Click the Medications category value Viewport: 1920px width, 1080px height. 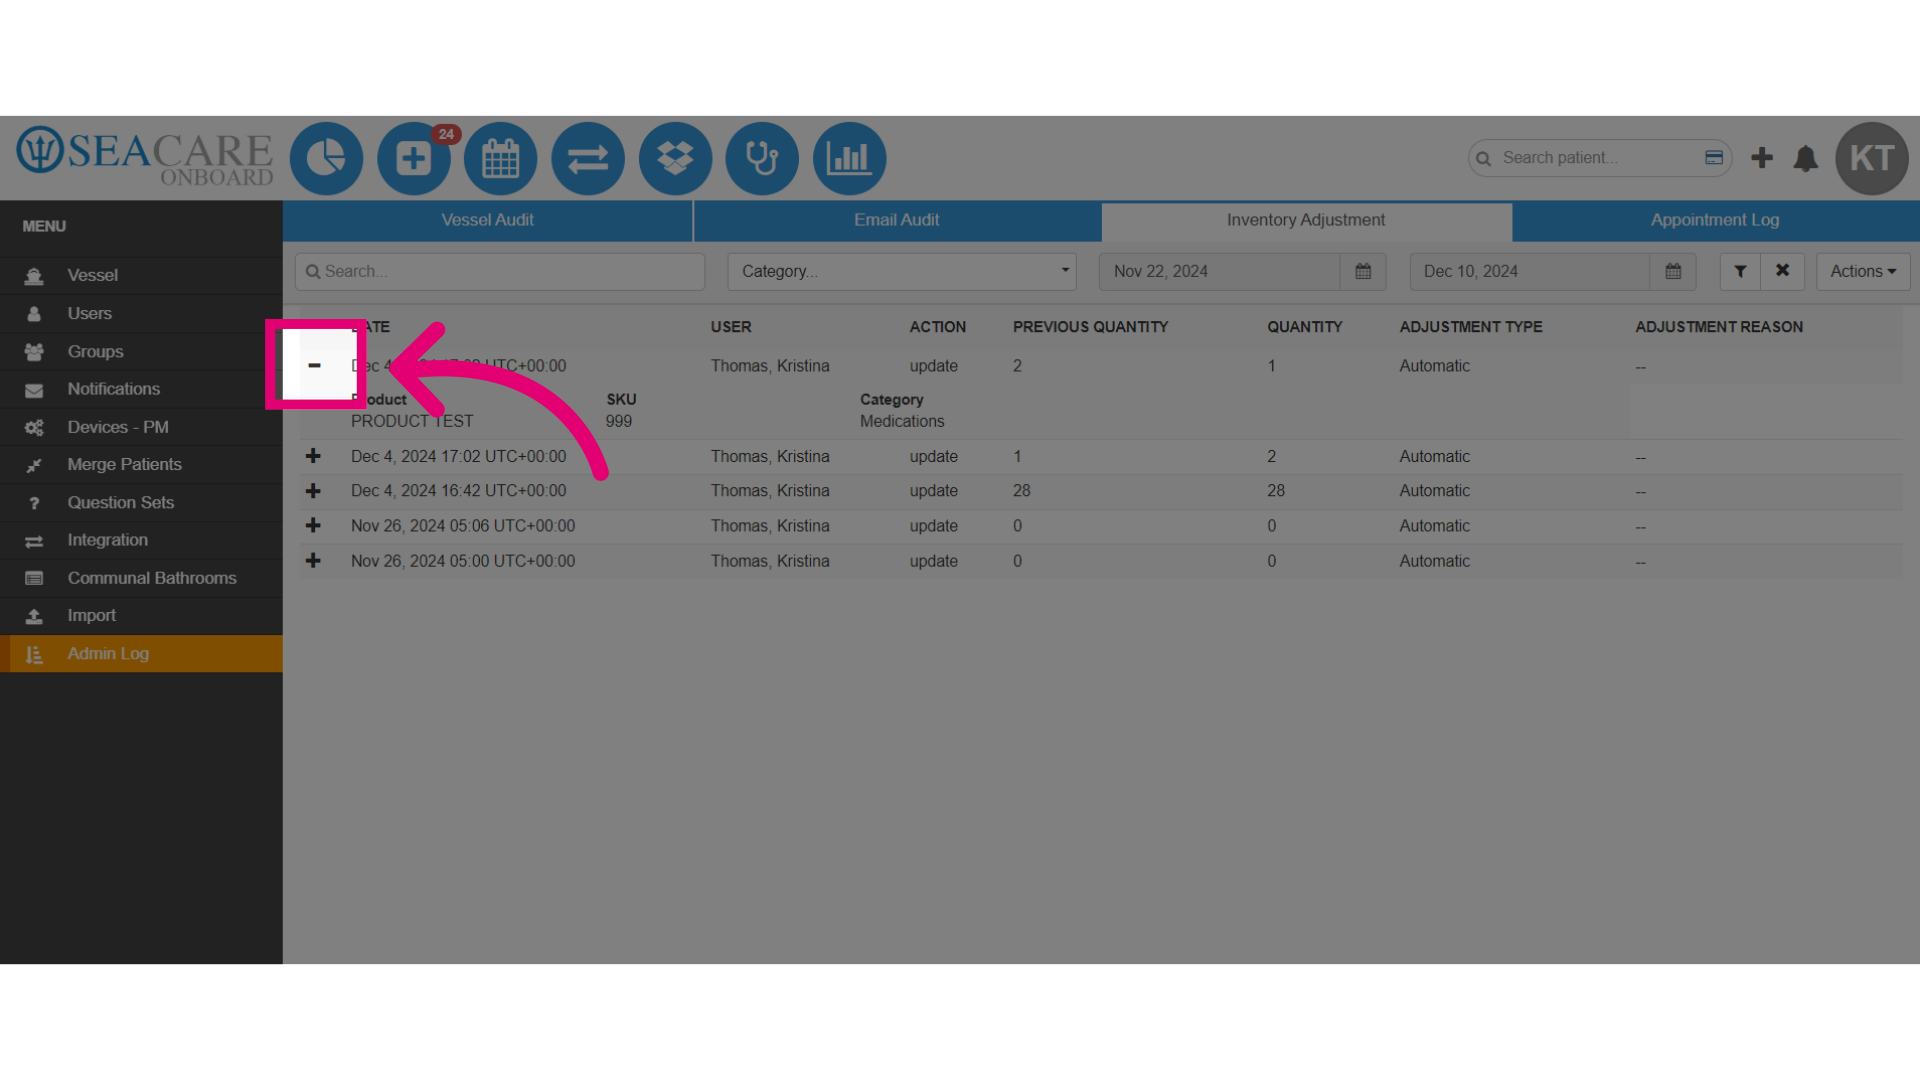point(902,421)
